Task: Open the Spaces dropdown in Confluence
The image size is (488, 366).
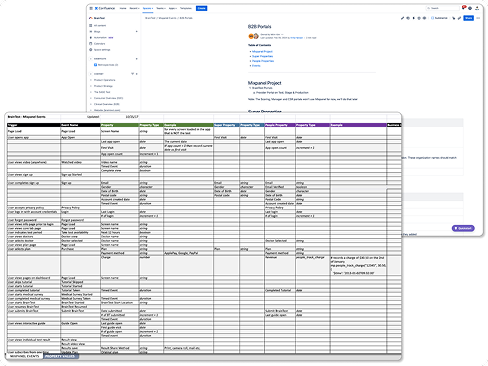Action: (148, 8)
